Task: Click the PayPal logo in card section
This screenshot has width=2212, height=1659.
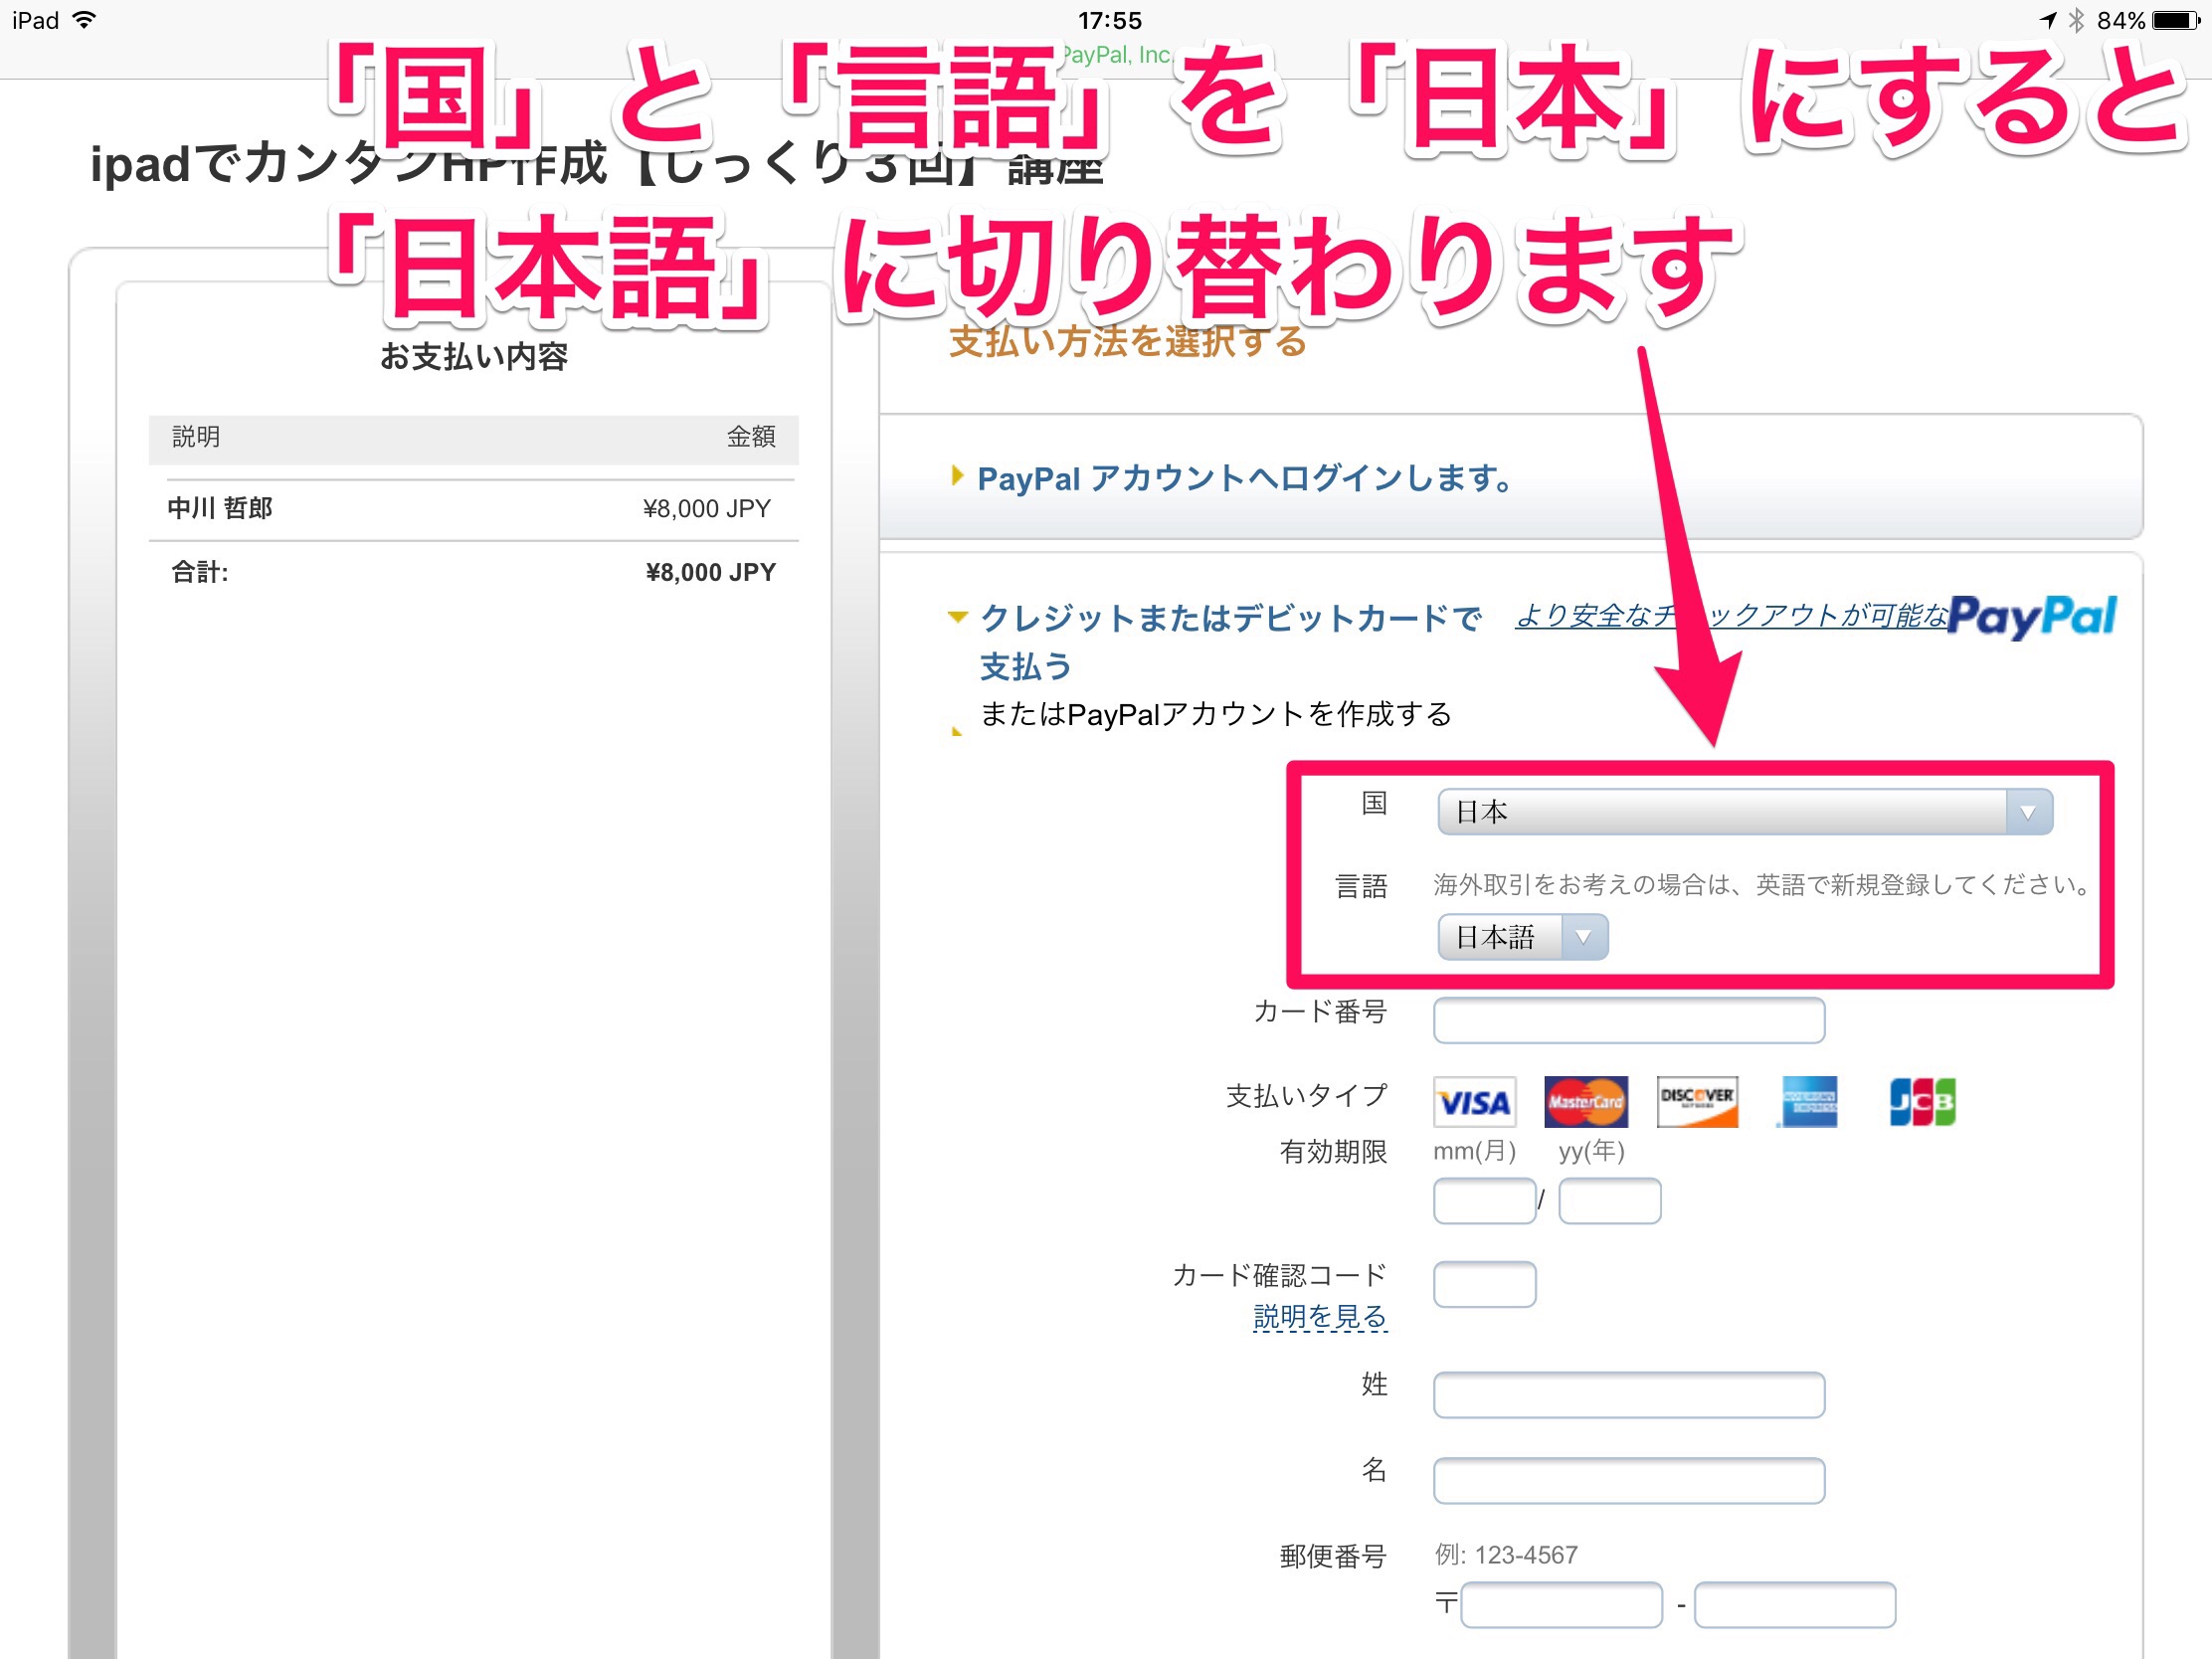Action: 2031,617
